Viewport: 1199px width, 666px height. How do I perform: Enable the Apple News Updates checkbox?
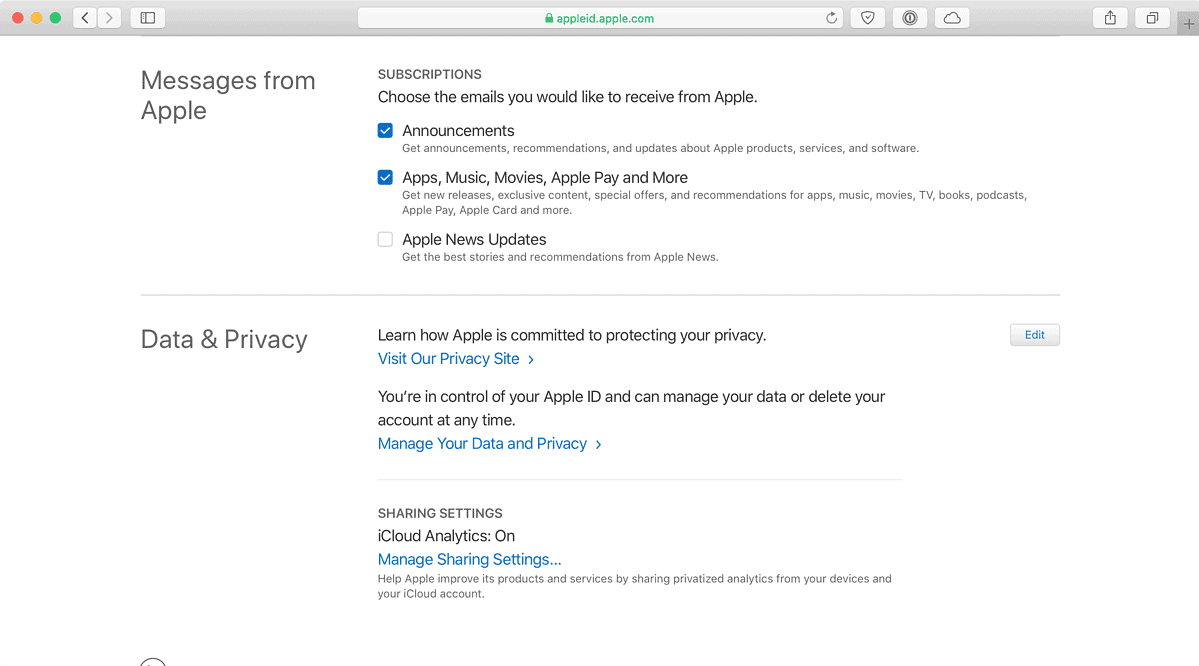coord(385,239)
